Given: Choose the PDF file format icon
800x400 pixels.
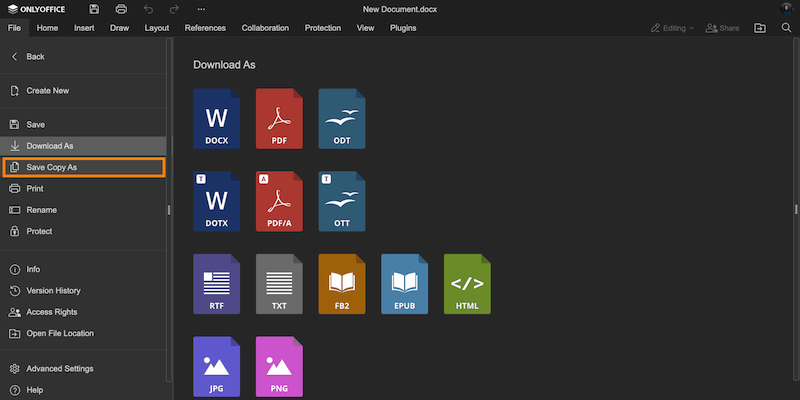Looking at the screenshot, I should [279, 120].
